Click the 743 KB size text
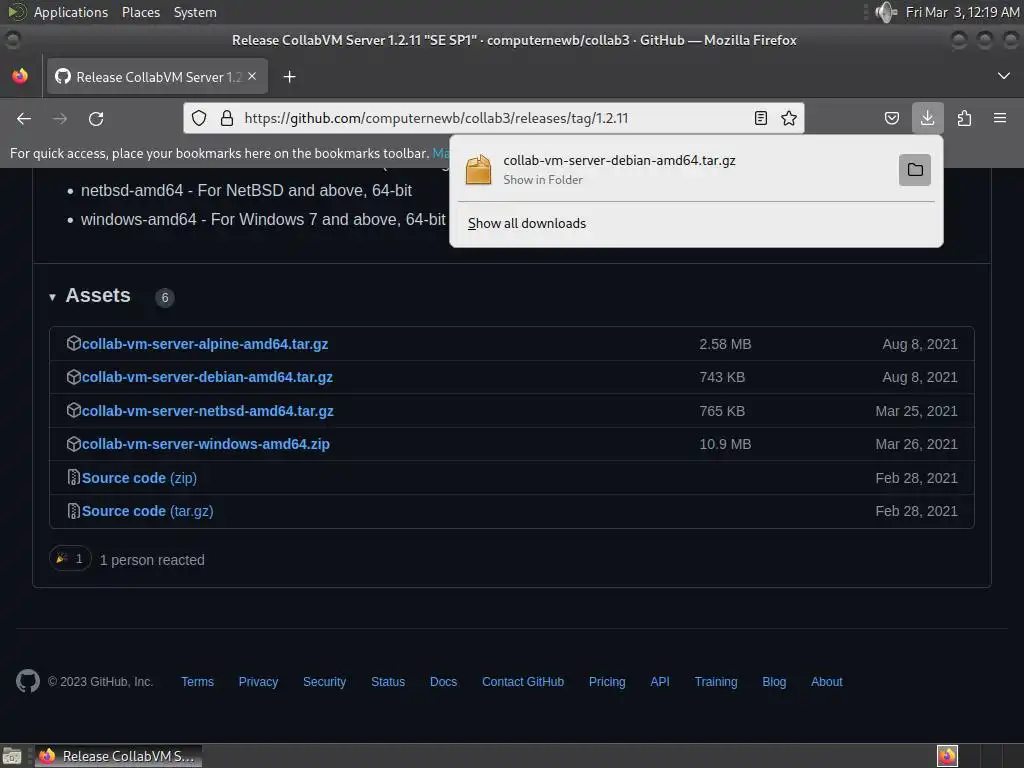 coord(722,377)
